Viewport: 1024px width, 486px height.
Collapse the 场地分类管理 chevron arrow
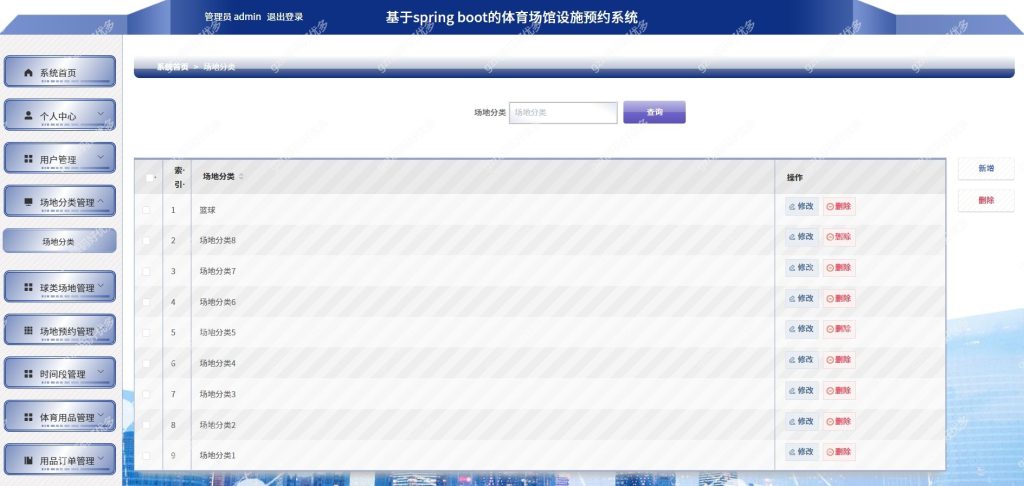tap(101, 201)
